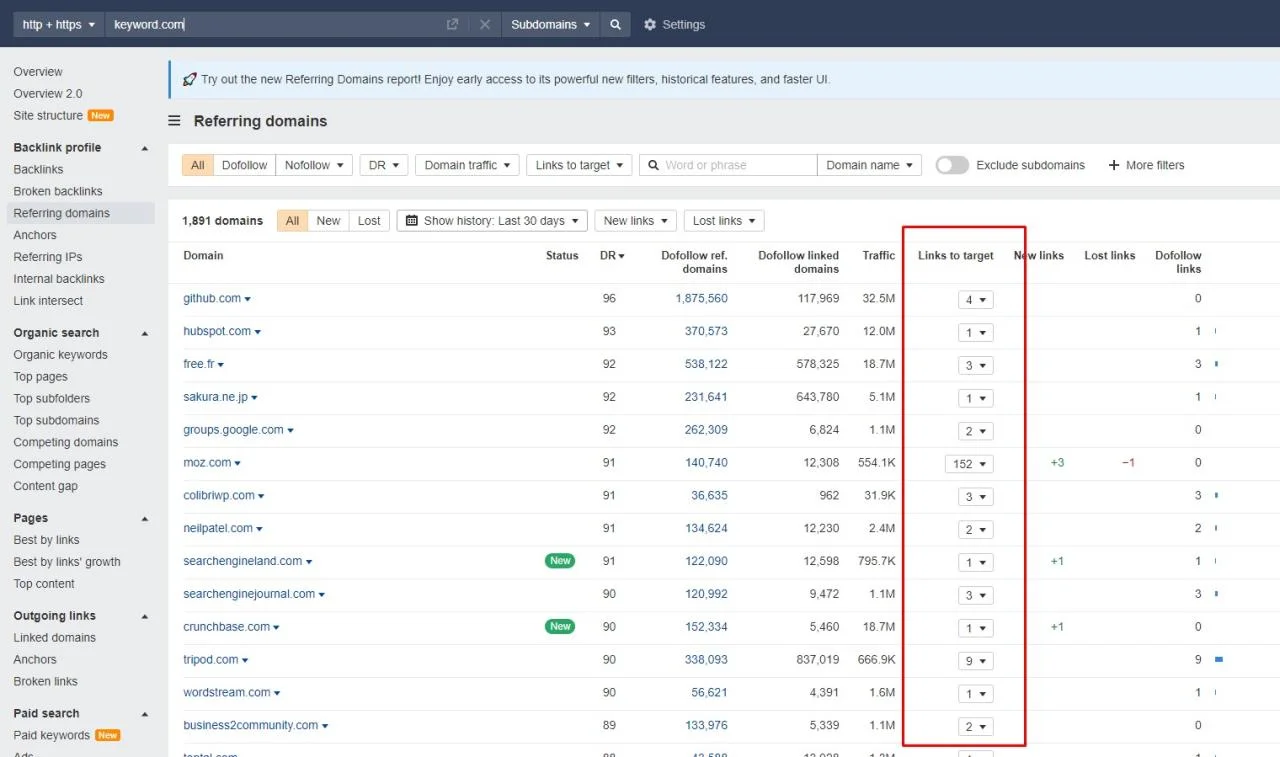1280x757 pixels.
Task: Click the More filters button
Action: 1146,164
